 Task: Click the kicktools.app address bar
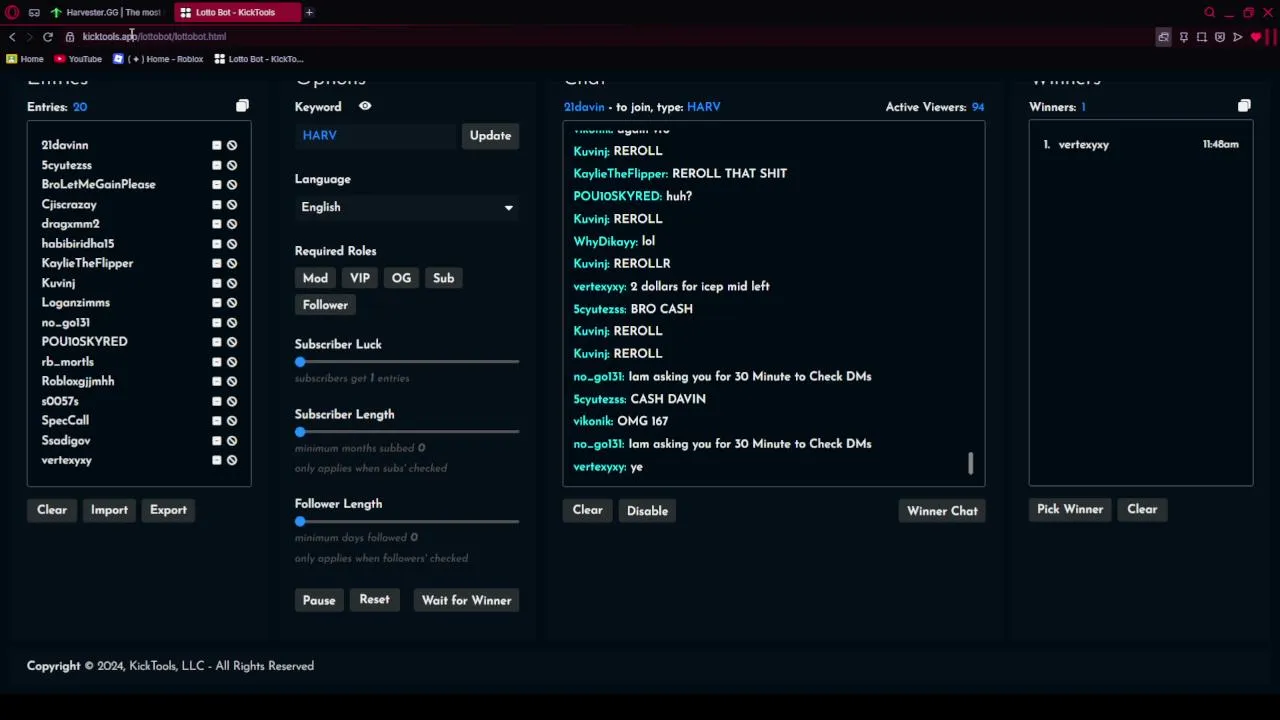(154, 37)
